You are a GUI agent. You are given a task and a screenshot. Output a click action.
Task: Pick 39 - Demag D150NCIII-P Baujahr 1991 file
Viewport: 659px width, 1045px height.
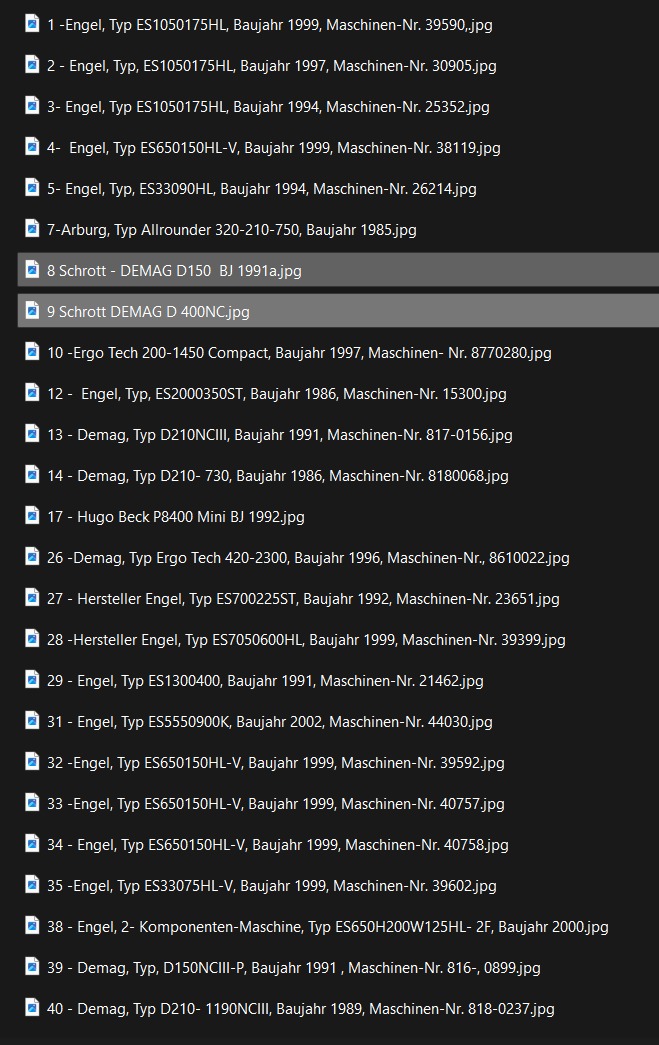tap(293, 968)
